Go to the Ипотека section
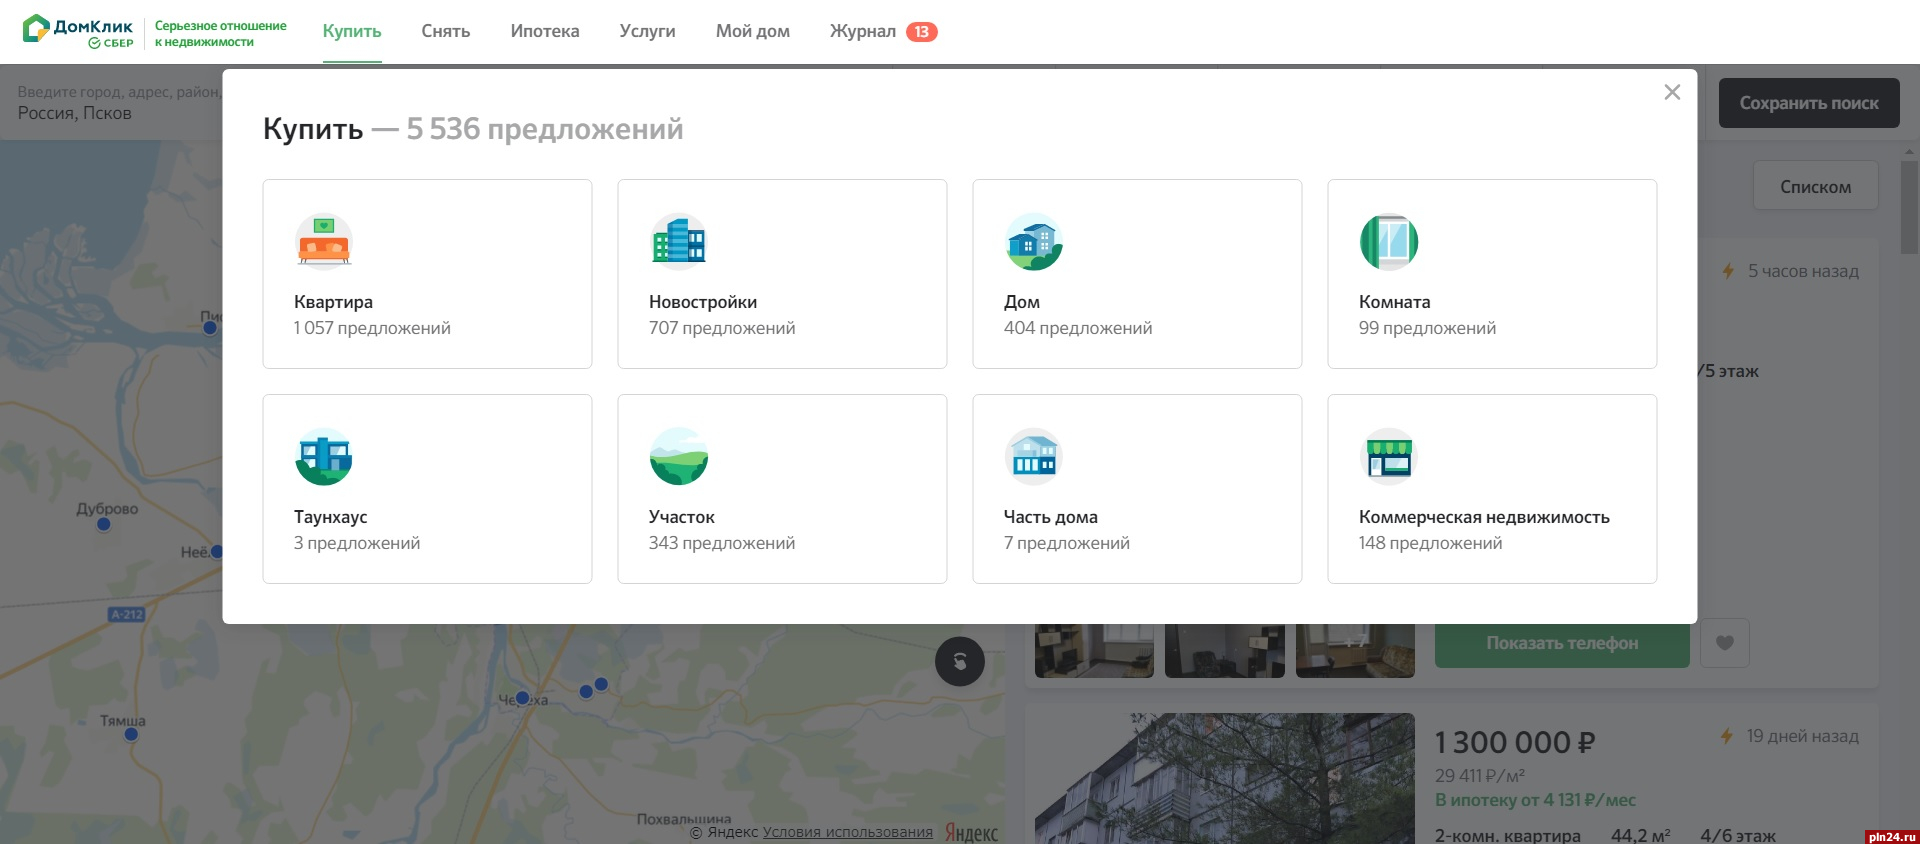 pos(545,31)
